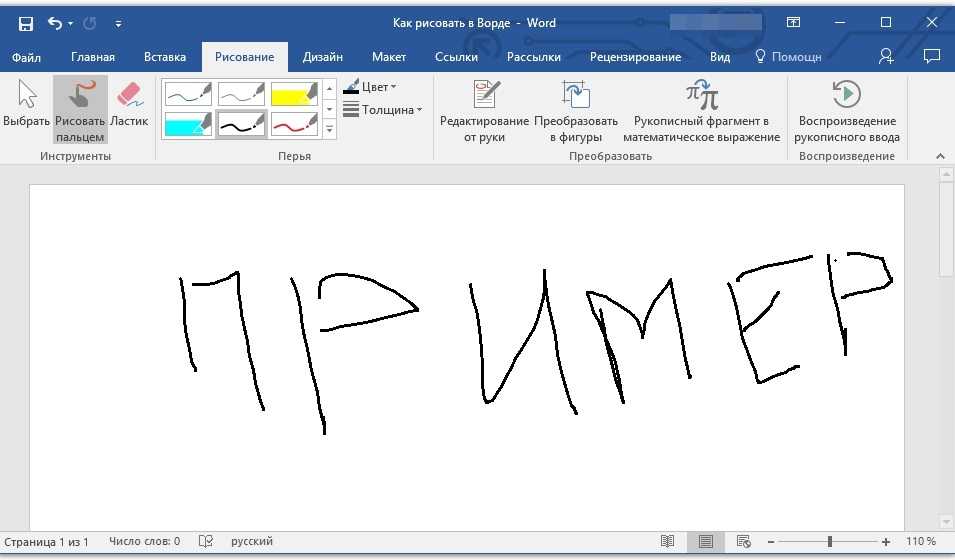Switch to the Вставка tab
Viewport: 955px width, 560px height.
(164, 57)
